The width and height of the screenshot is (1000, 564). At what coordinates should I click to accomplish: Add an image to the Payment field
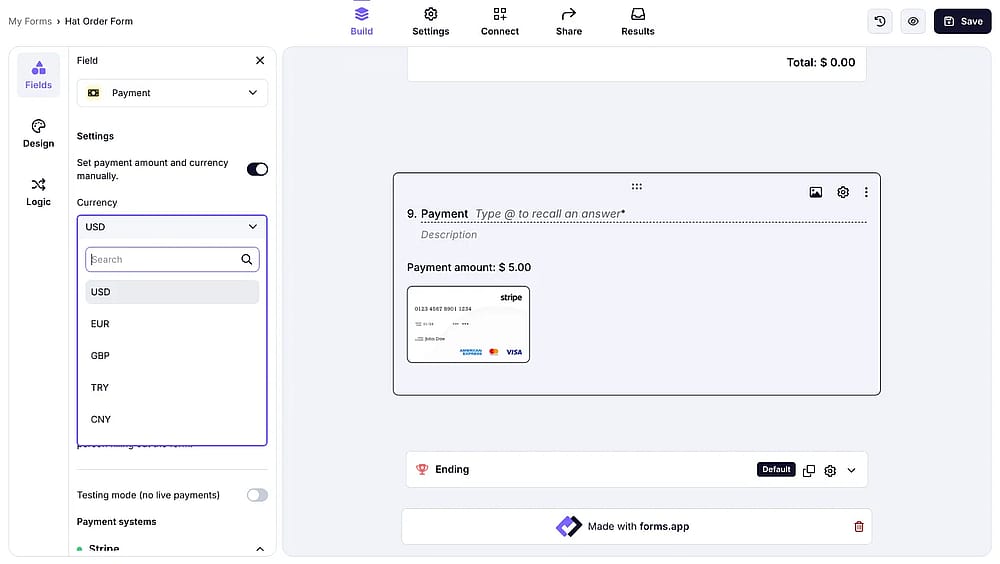tap(815, 192)
